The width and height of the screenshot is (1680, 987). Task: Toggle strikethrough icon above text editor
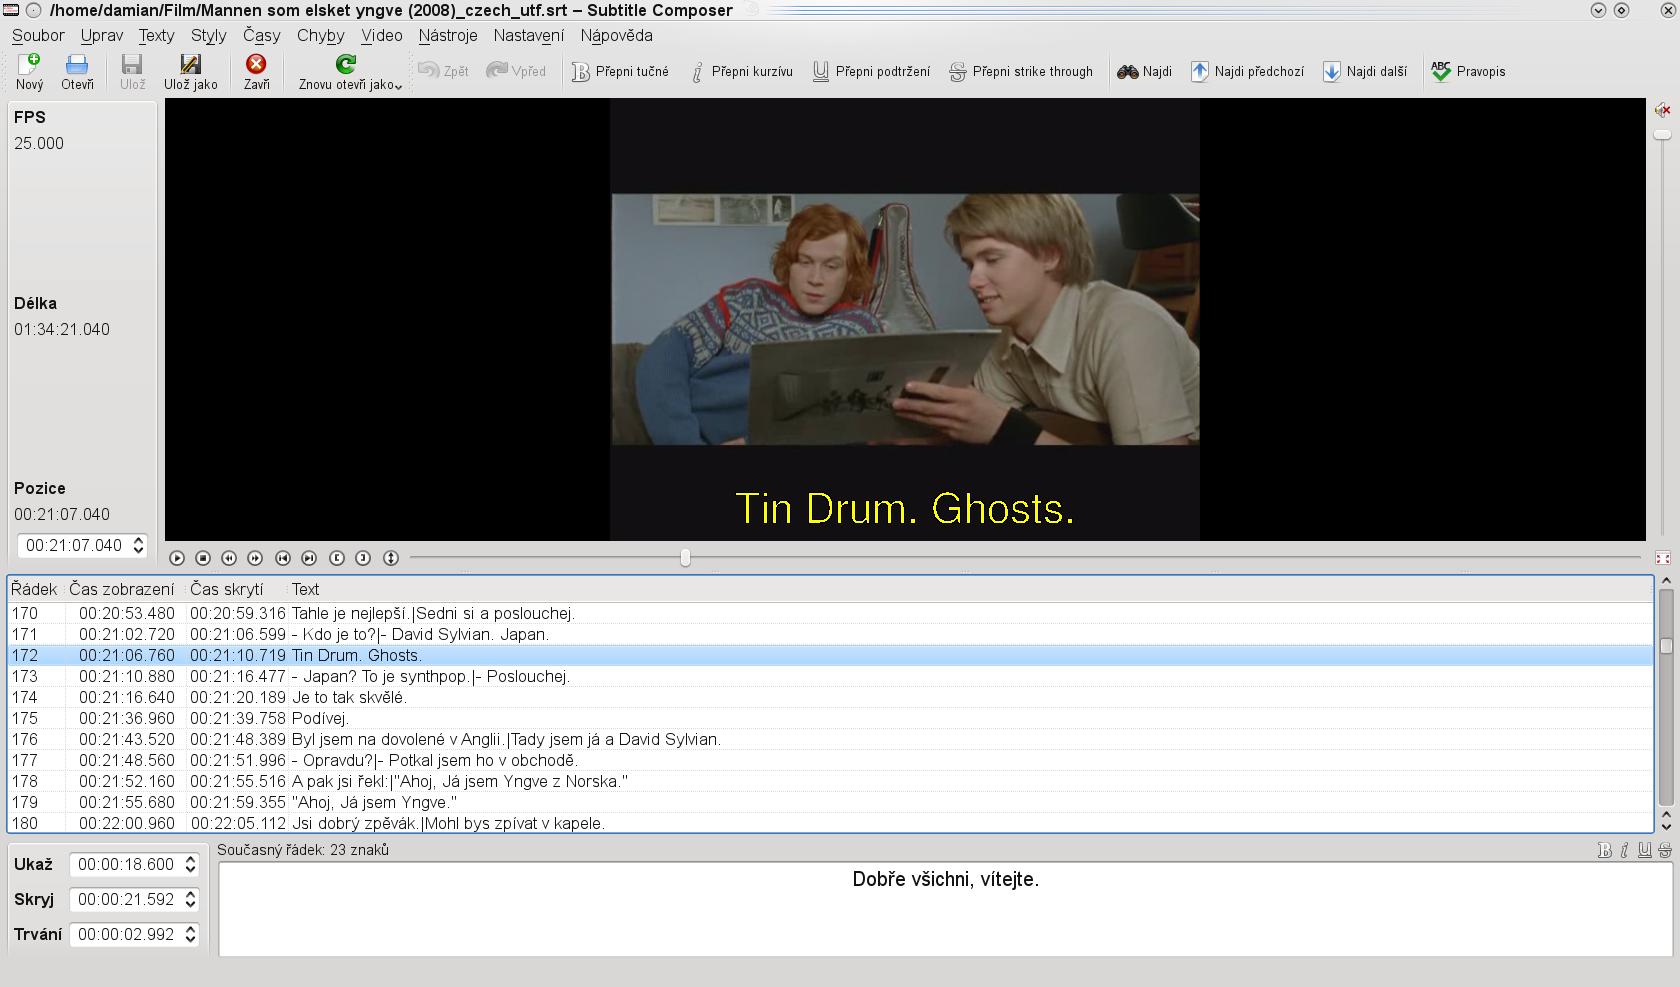[x=1665, y=850]
